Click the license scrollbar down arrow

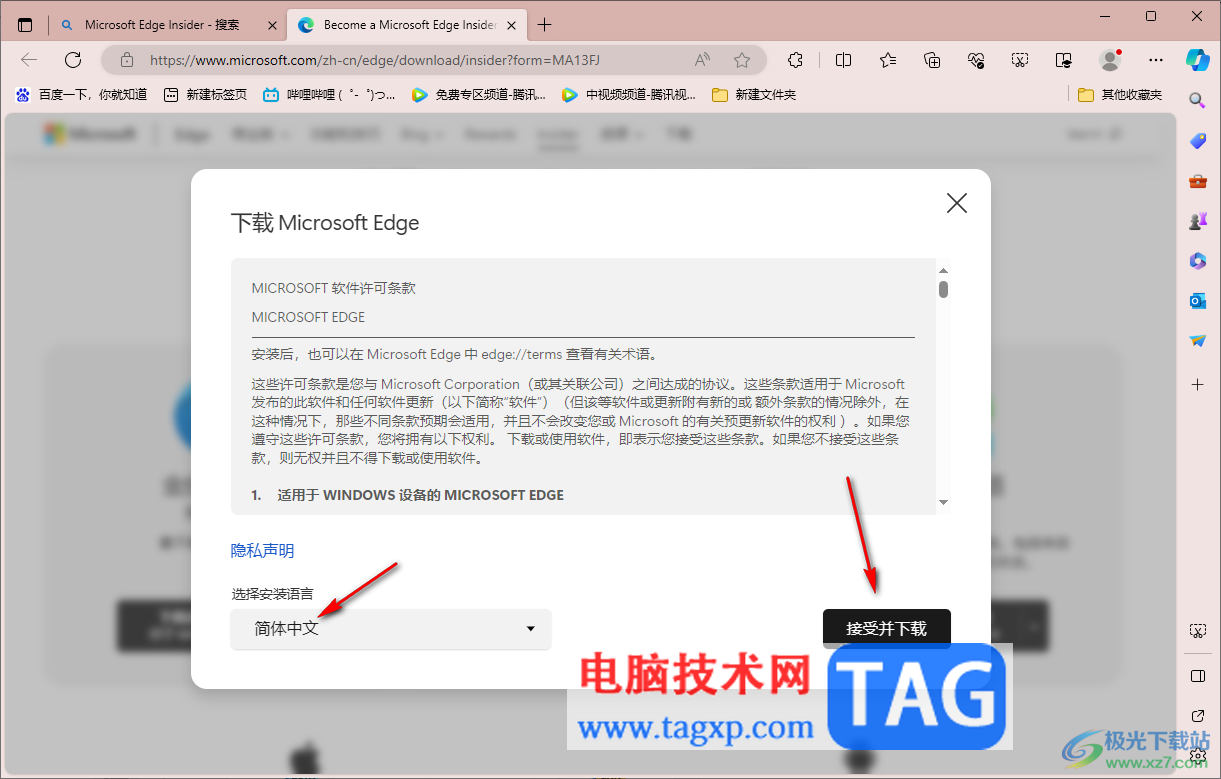click(x=943, y=502)
